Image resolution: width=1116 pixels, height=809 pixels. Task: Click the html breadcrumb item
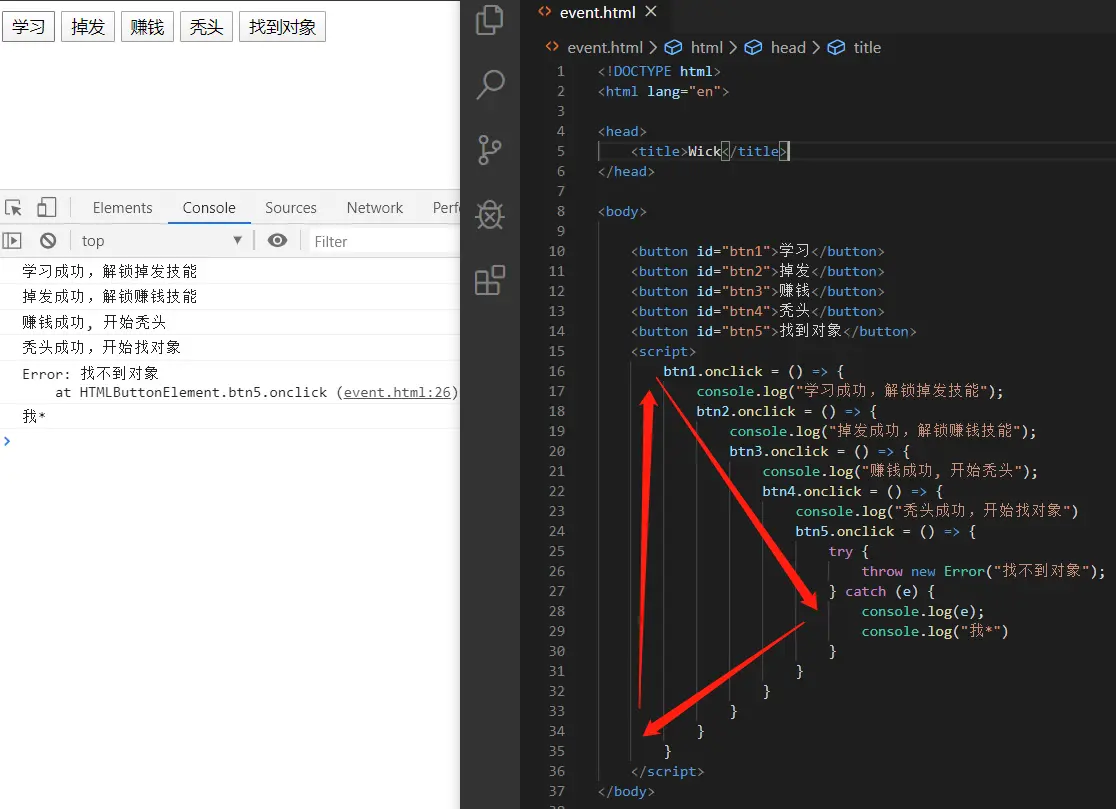(x=706, y=48)
